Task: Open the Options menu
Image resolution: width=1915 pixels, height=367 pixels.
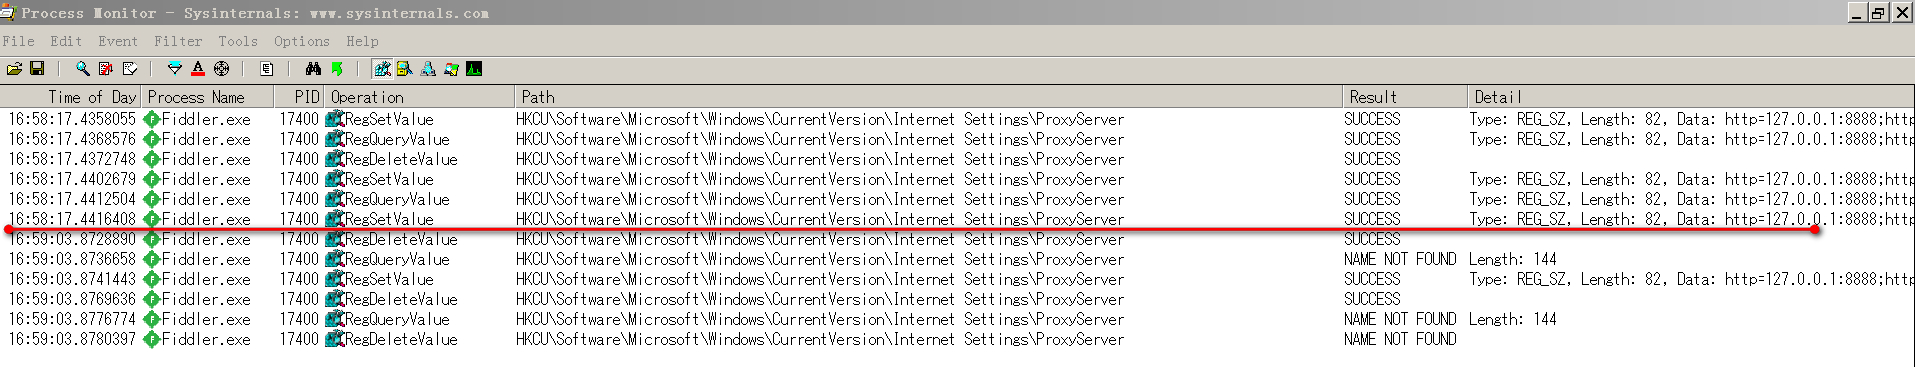Action: [302, 41]
